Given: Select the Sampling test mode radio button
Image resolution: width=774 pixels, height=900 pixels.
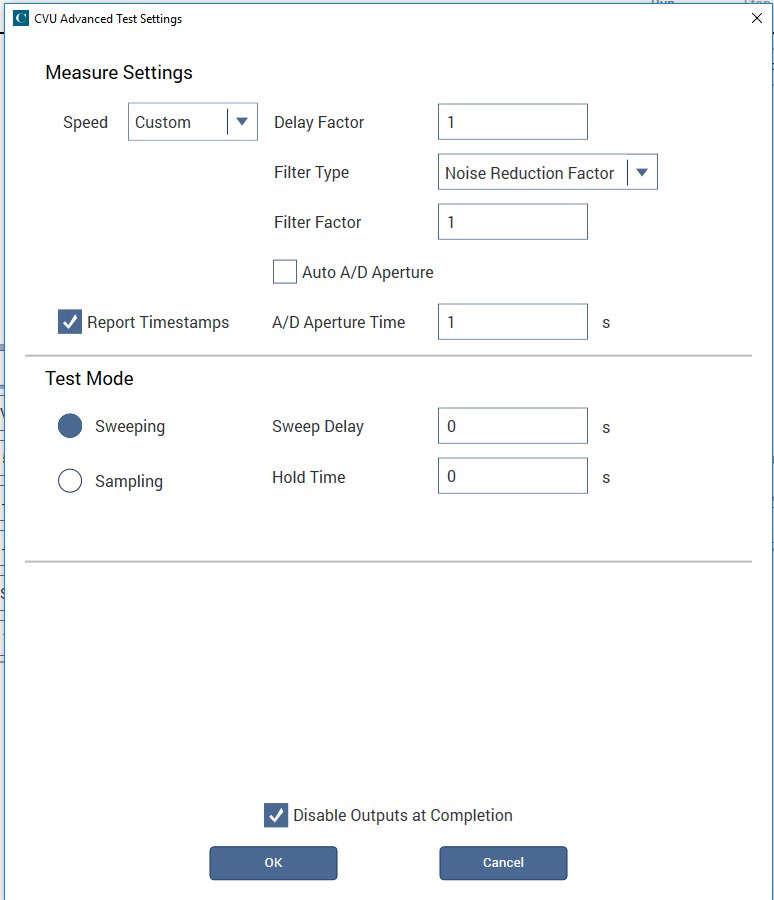Looking at the screenshot, I should (70, 480).
